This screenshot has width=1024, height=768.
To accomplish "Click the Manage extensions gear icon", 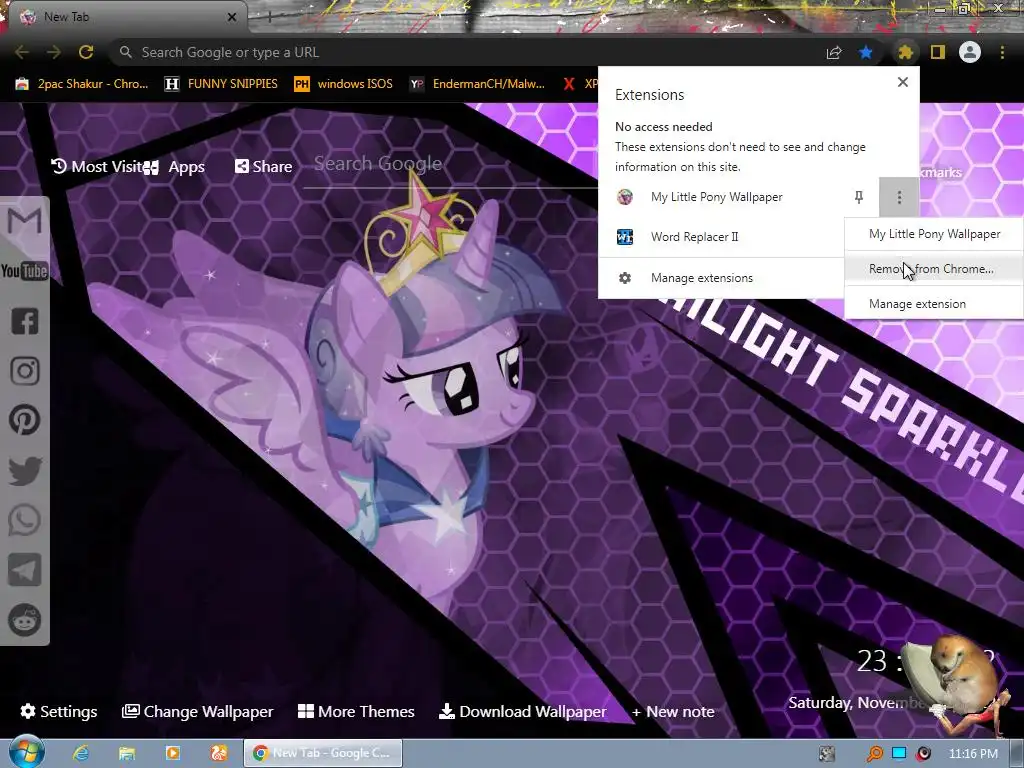I will (x=625, y=278).
